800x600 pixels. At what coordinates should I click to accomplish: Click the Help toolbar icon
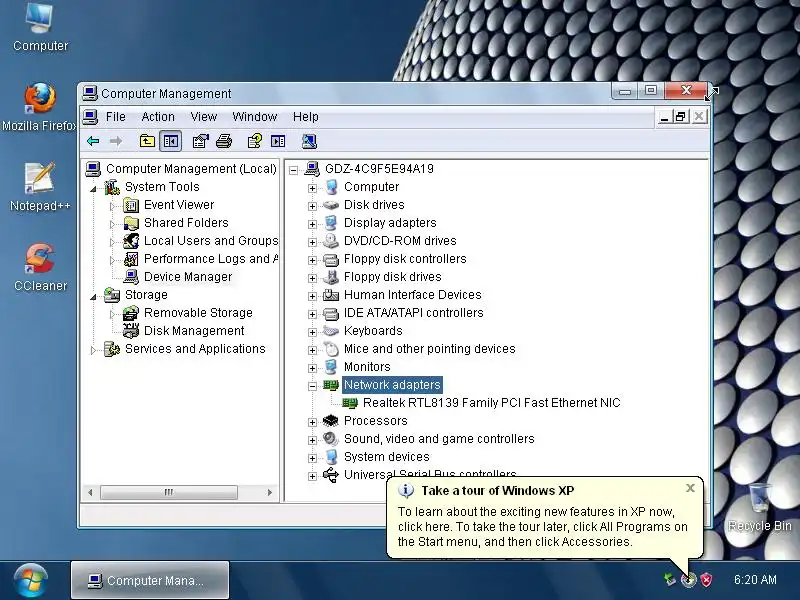255,141
